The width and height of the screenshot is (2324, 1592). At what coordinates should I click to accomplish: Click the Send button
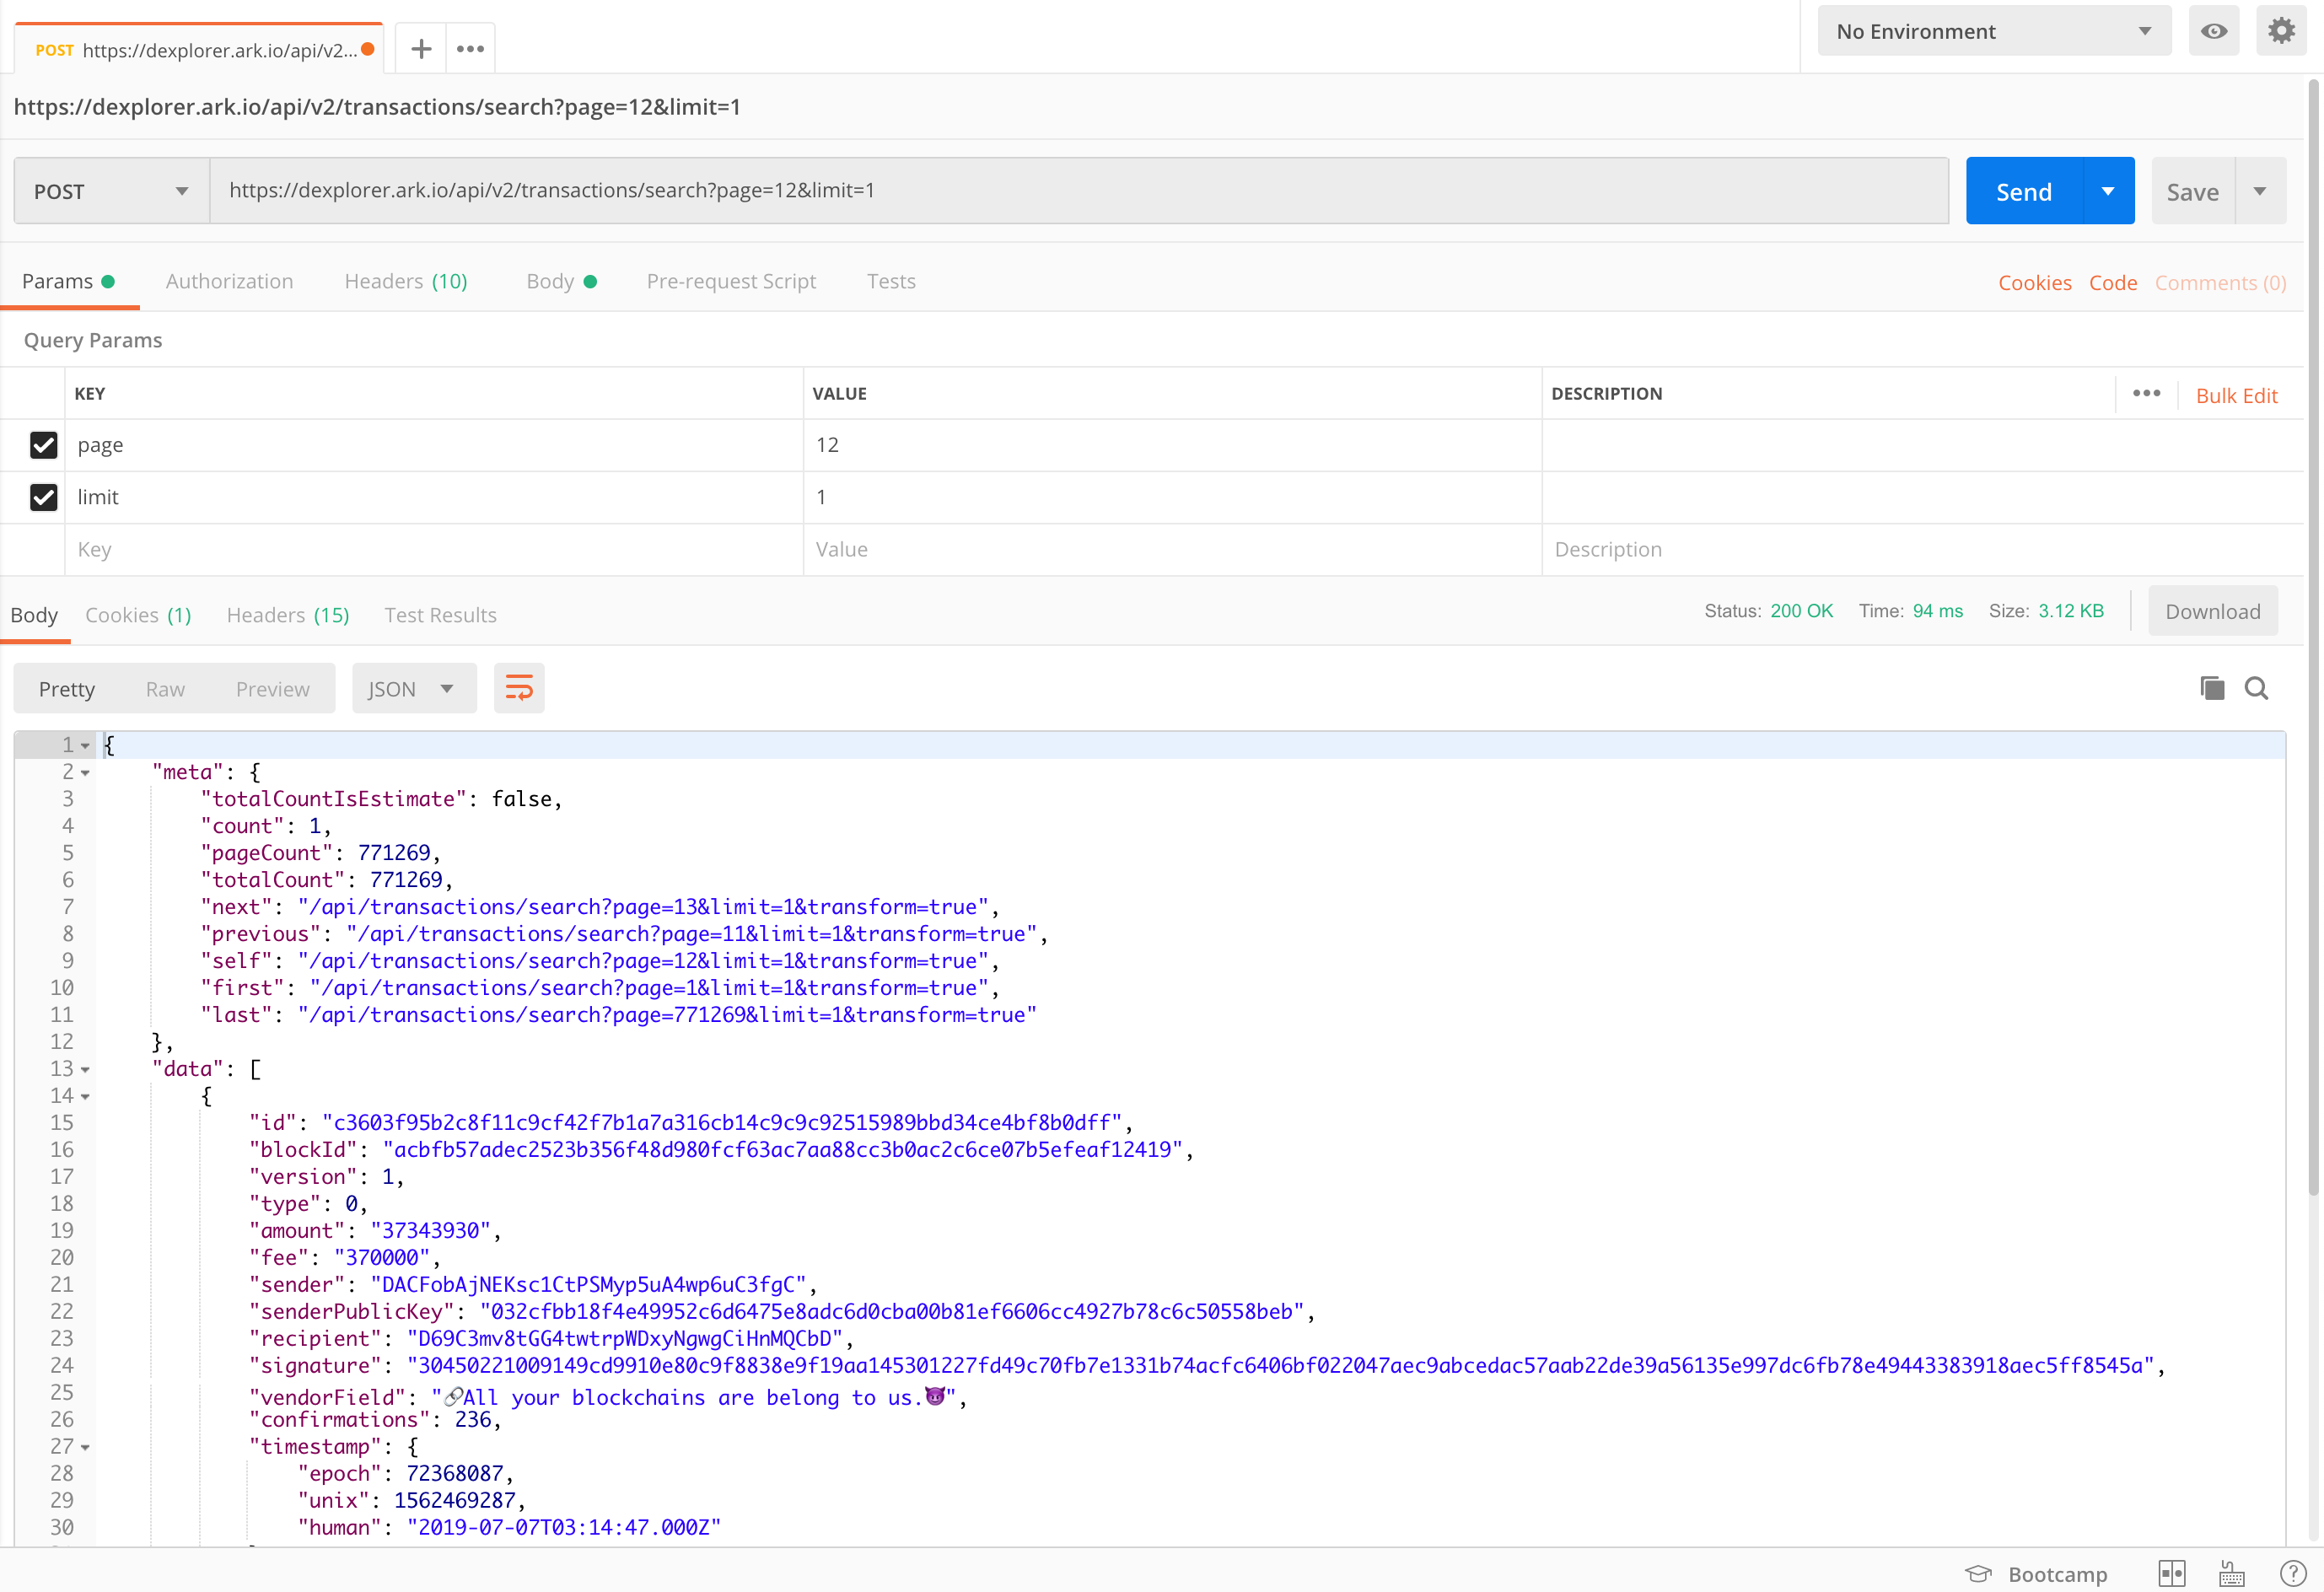(x=2022, y=190)
